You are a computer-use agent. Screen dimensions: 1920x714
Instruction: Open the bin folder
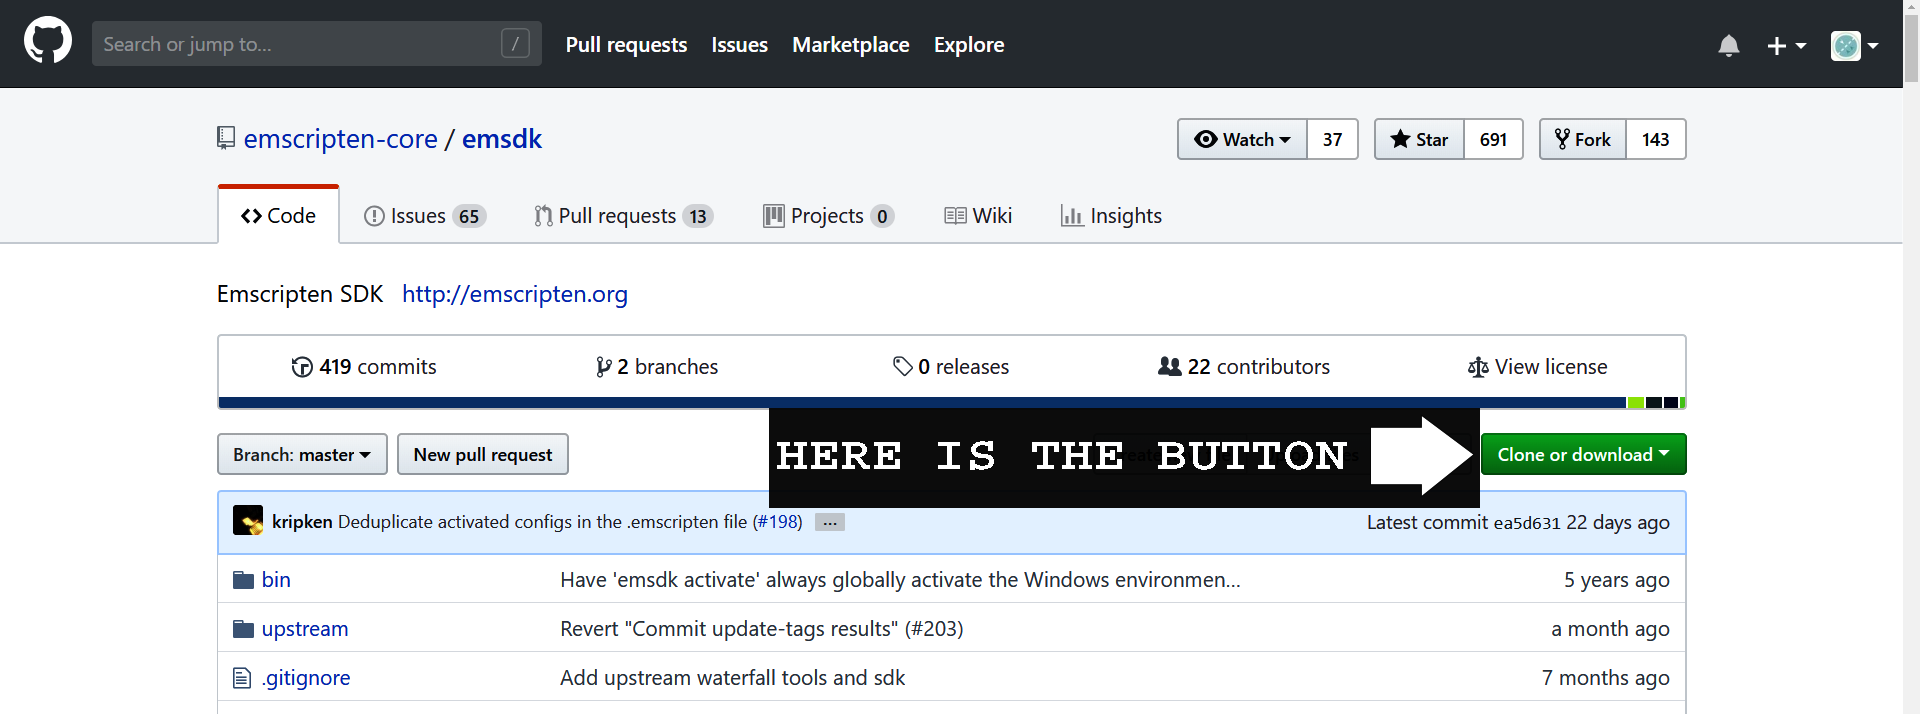click(275, 580)
